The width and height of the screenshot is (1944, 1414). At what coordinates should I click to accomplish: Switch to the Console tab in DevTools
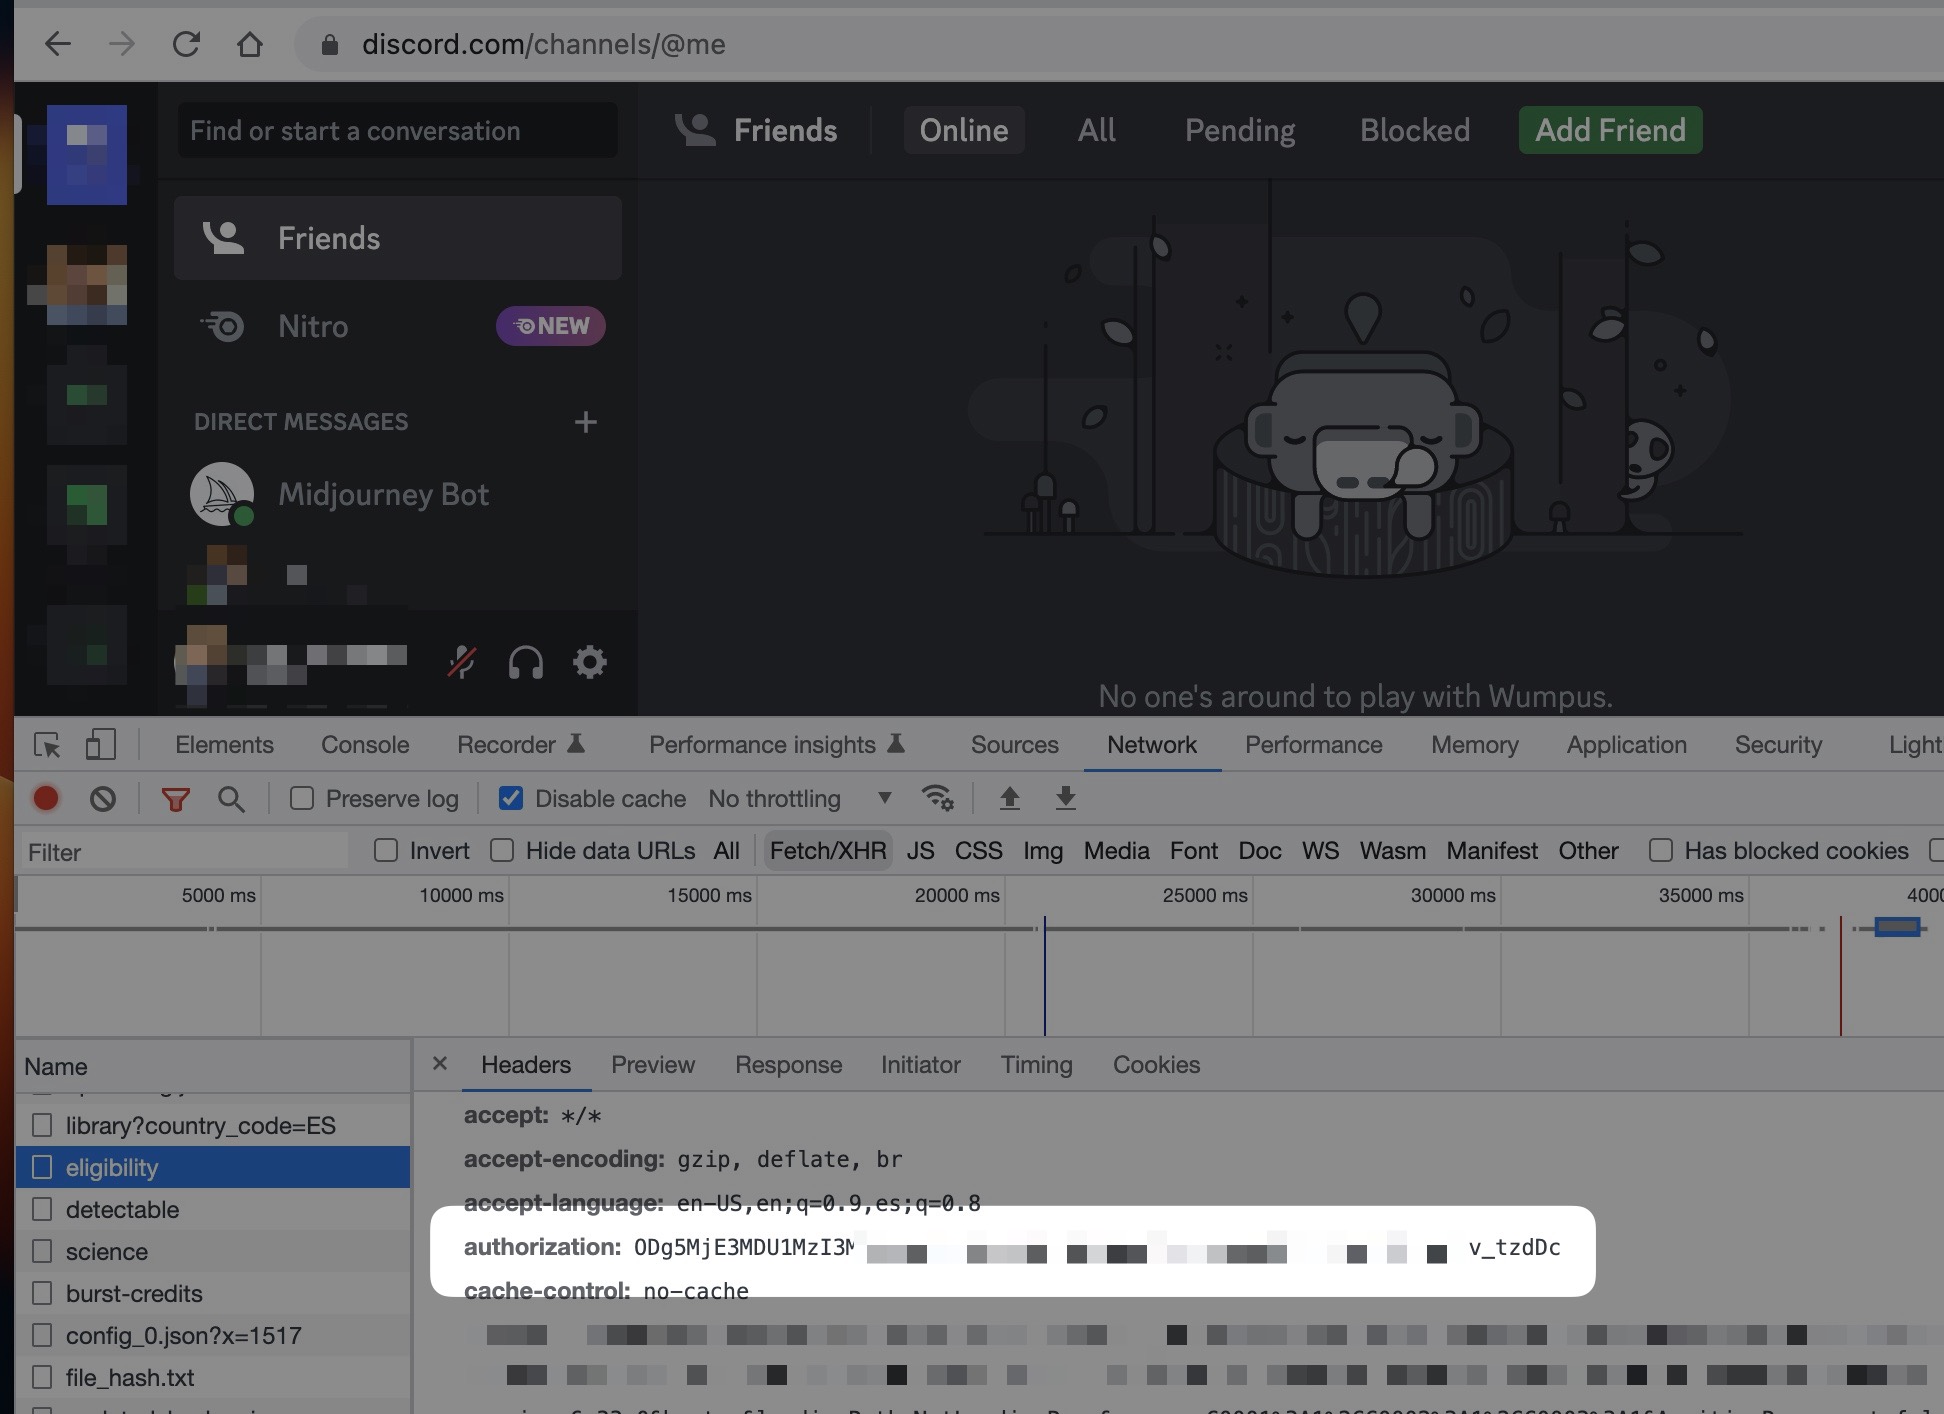pyautogui.click(x=365, y=745)
